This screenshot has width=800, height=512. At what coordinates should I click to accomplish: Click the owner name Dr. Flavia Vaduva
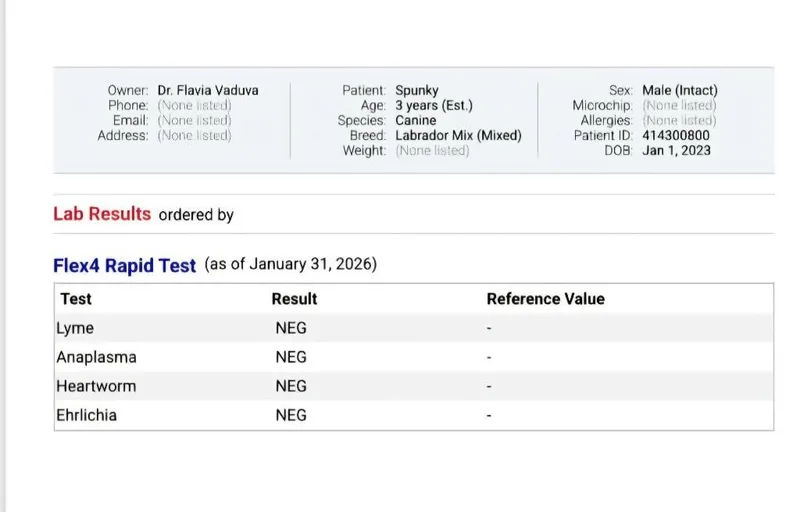(208, 90)
